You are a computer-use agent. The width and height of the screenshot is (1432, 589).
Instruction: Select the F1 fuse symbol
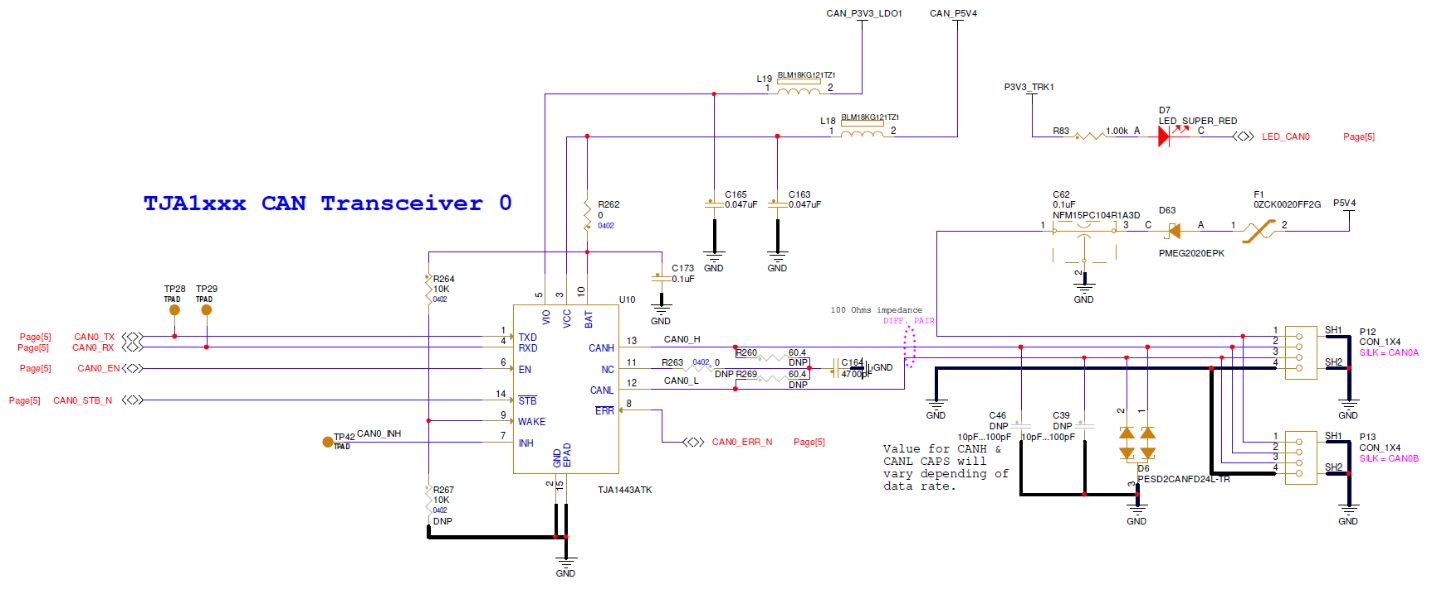[x=1258, y=231]
